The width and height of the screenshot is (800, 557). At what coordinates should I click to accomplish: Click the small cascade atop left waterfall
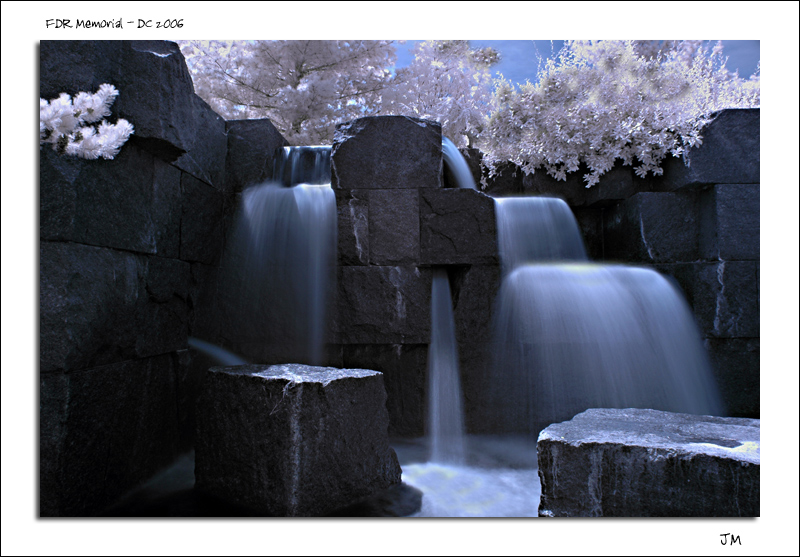pos(303,165)
